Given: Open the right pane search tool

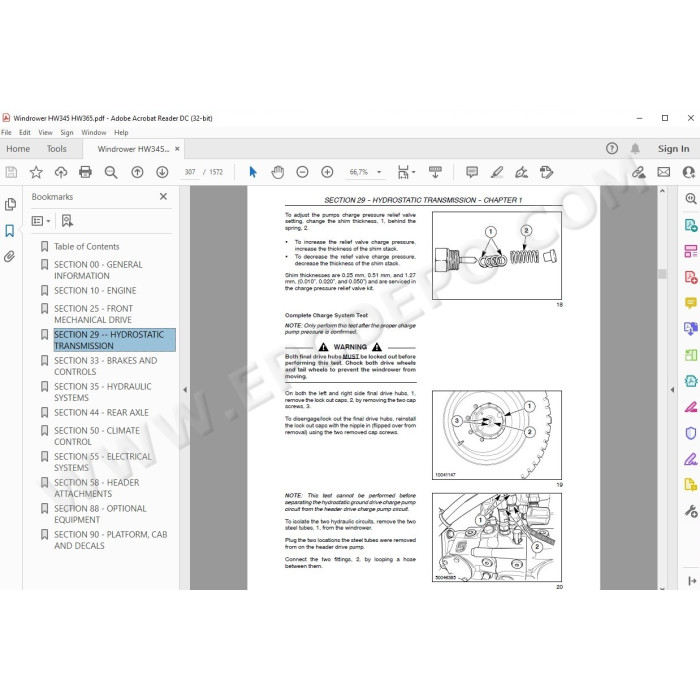Looking at the screenshot, I should 691,199.
